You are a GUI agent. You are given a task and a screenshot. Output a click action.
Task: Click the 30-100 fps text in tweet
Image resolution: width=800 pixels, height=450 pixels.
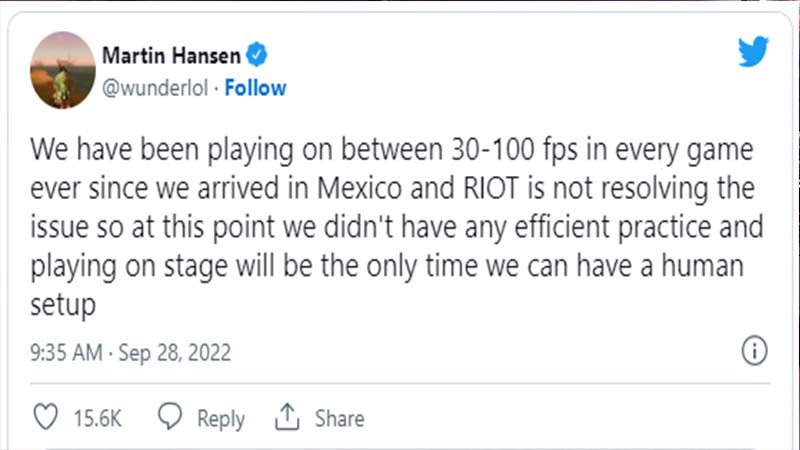[515, 150]
